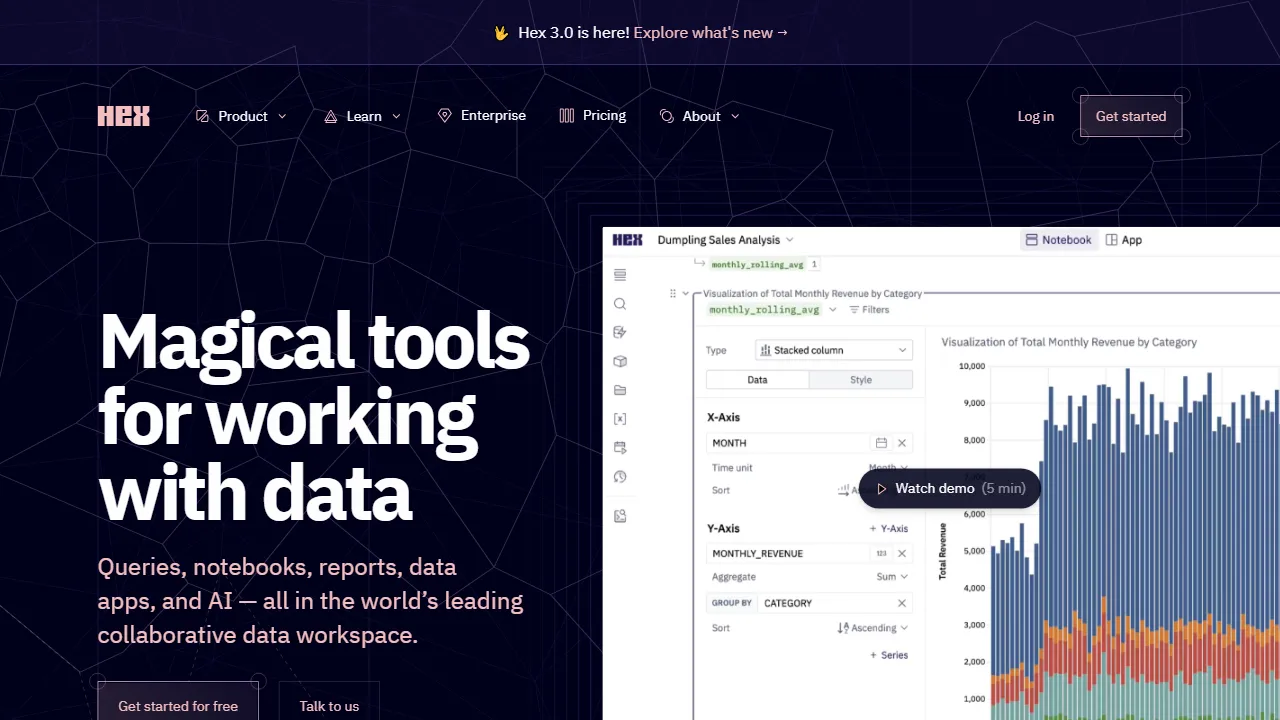Click the Filters lines icon

click(x=854, y=310)
